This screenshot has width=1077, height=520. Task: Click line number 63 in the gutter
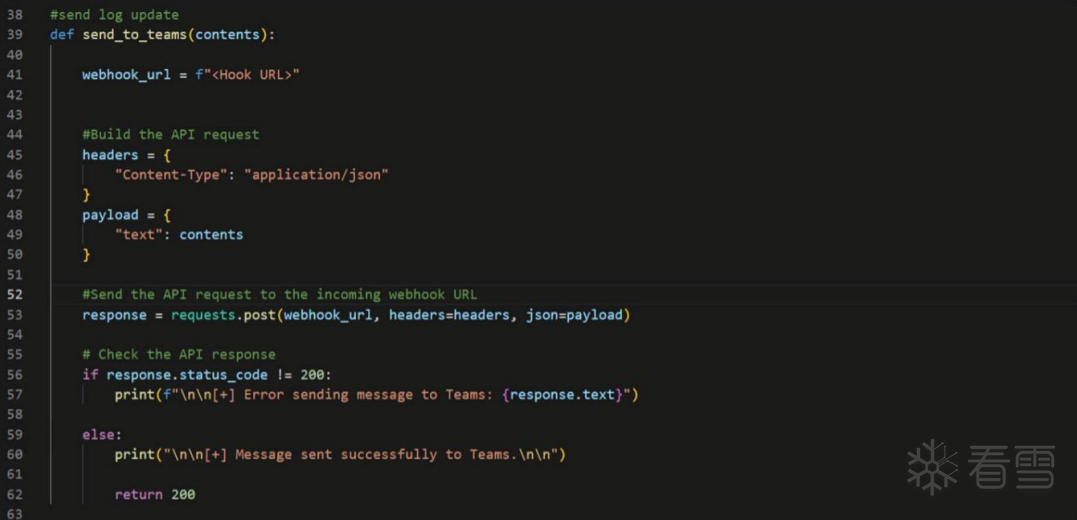(x=14, y=514)
